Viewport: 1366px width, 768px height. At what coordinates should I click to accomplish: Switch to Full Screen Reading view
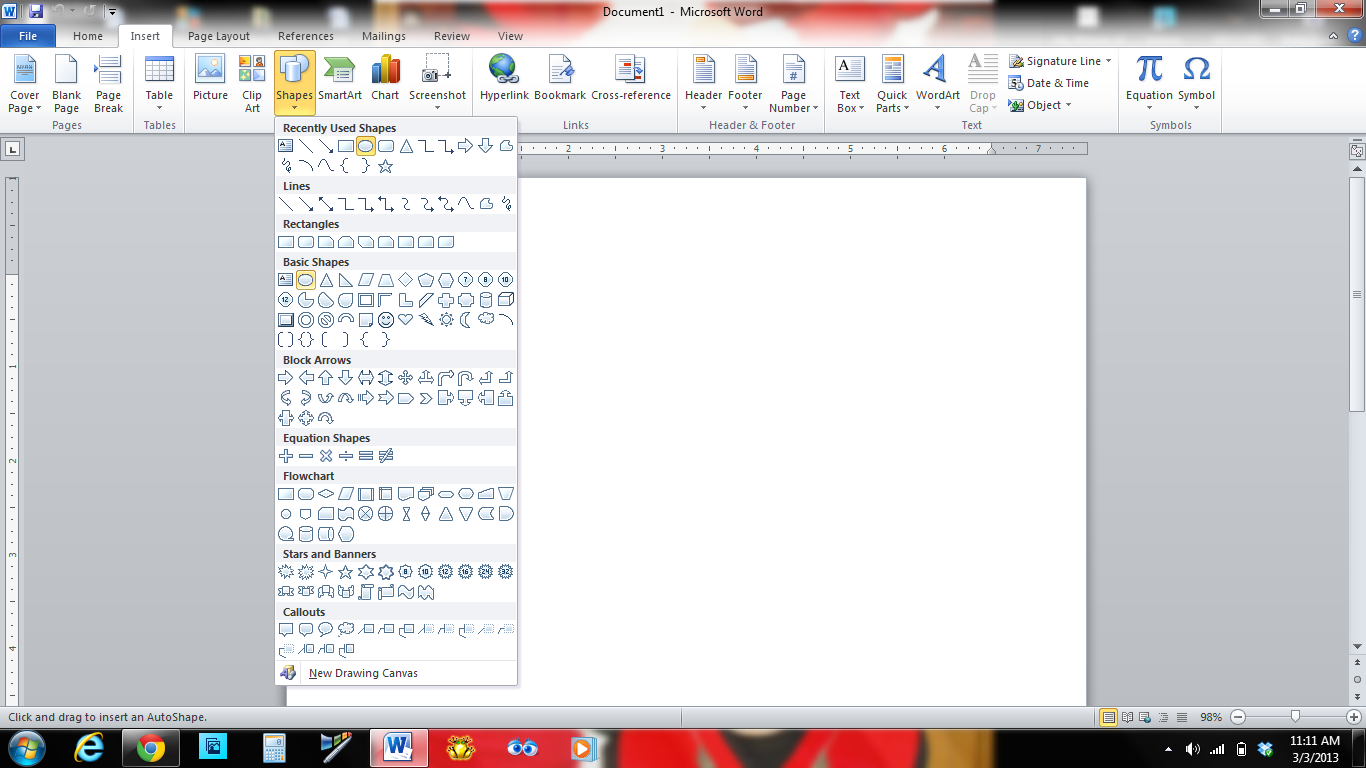(1128, 717)
